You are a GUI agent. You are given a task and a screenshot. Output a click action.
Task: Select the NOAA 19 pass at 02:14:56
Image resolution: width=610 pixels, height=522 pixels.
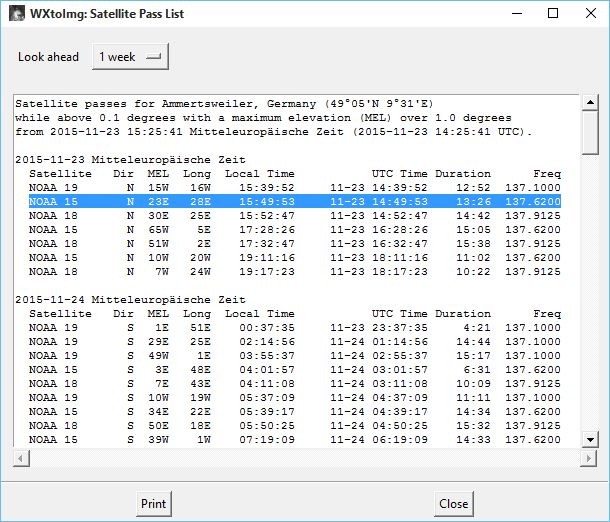(x=294, y=342)
